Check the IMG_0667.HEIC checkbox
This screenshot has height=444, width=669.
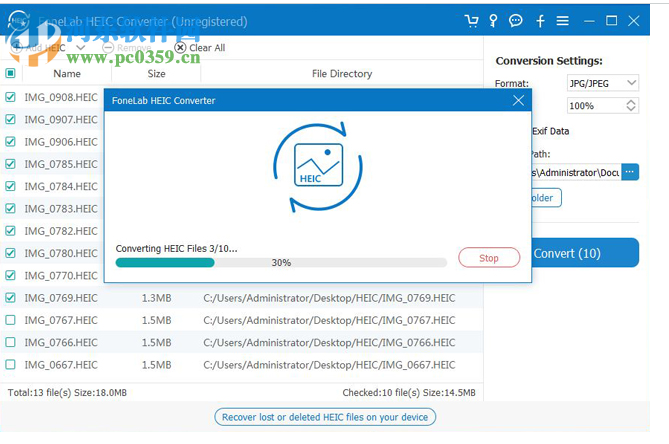[x=10, y=365]
